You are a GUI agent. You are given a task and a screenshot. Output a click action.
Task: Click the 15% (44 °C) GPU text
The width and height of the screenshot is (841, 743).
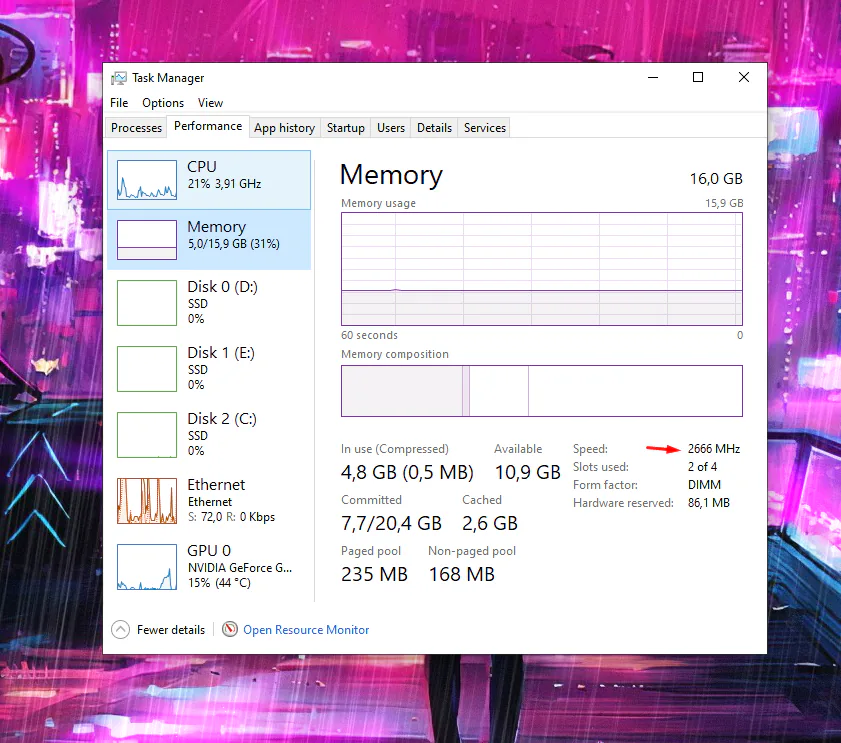219,583
